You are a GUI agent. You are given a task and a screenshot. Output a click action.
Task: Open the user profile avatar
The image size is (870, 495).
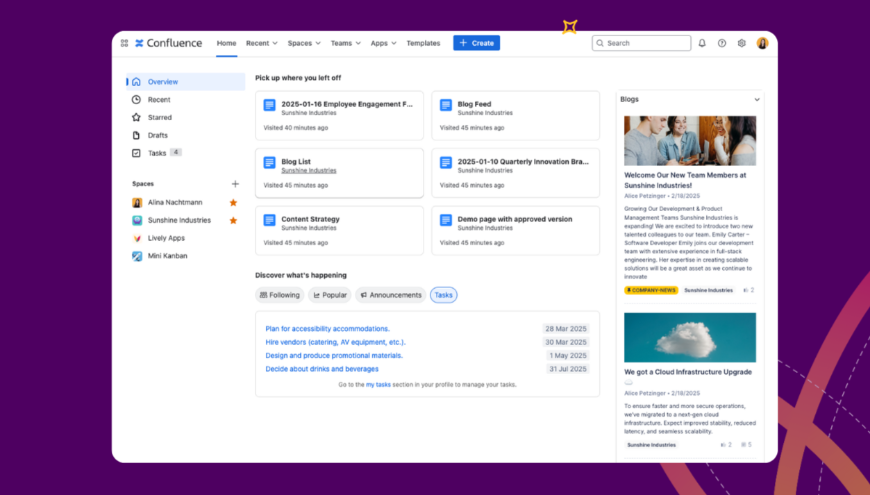pos(762,43)
